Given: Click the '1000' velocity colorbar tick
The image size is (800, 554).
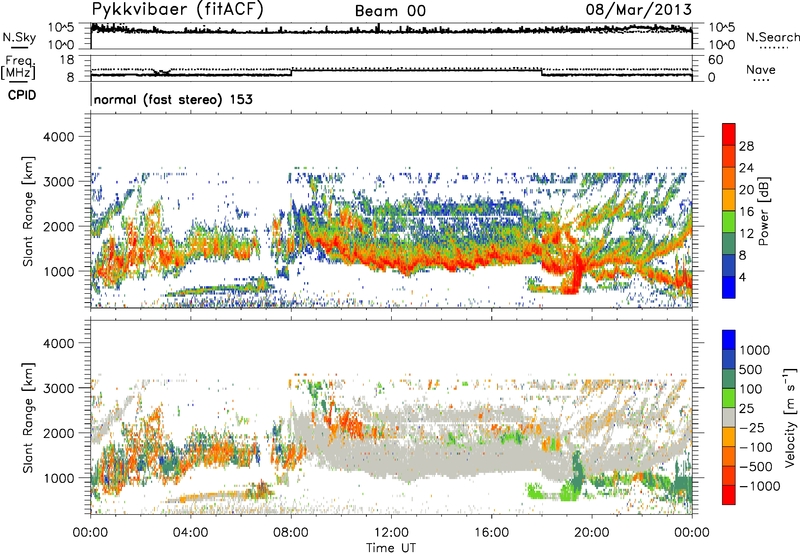Looking at the screenshot, I should click(x=755, y=350).
